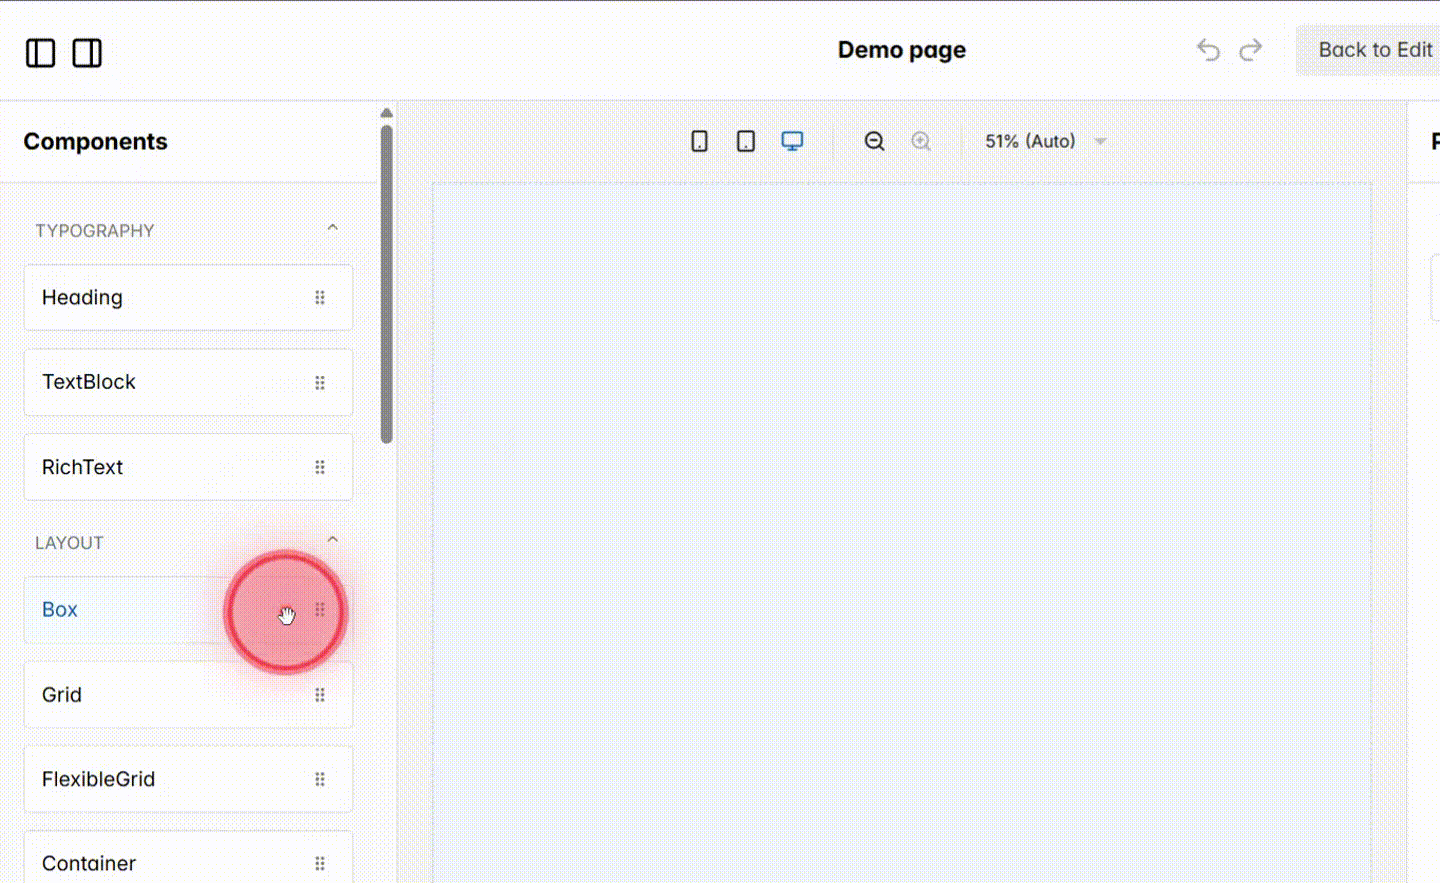Click the undo arrow icon
1440x883 pixels.
pyautogui.click(x=1208, y=49)
